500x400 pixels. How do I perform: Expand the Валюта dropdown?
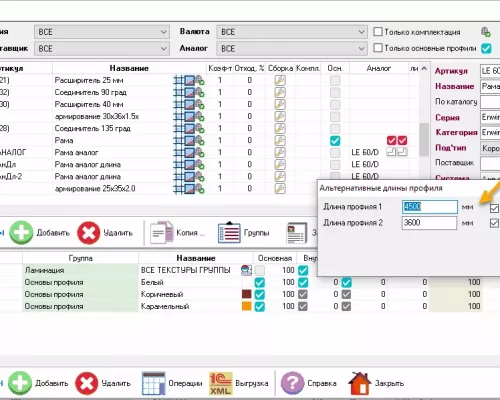[292, 32]
